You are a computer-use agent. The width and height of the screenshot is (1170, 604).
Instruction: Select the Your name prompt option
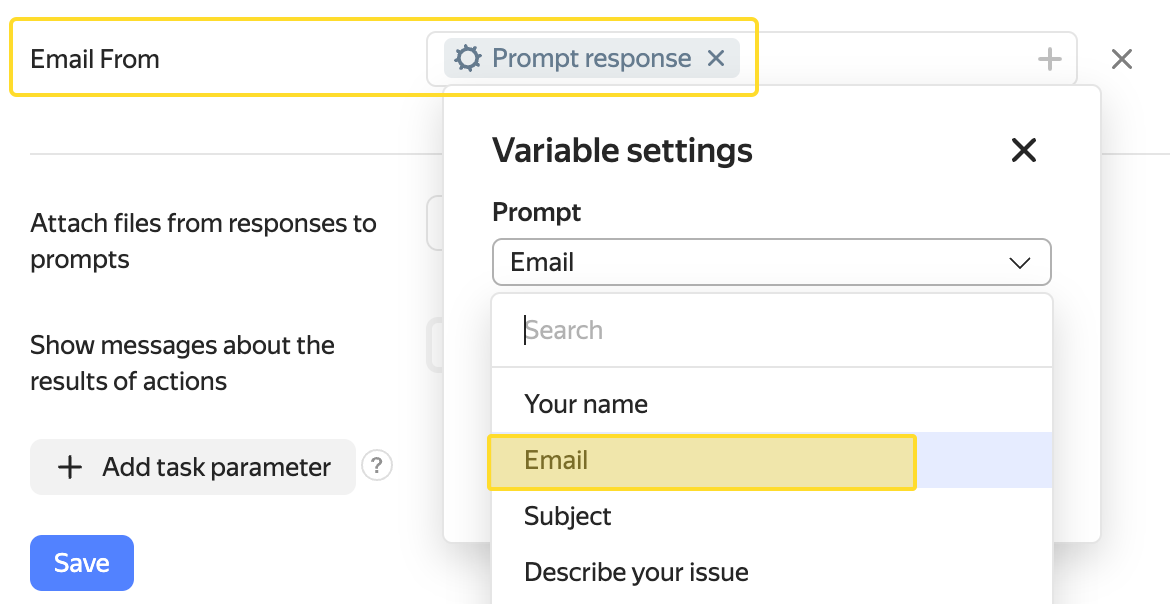click(x=586, y=404)
